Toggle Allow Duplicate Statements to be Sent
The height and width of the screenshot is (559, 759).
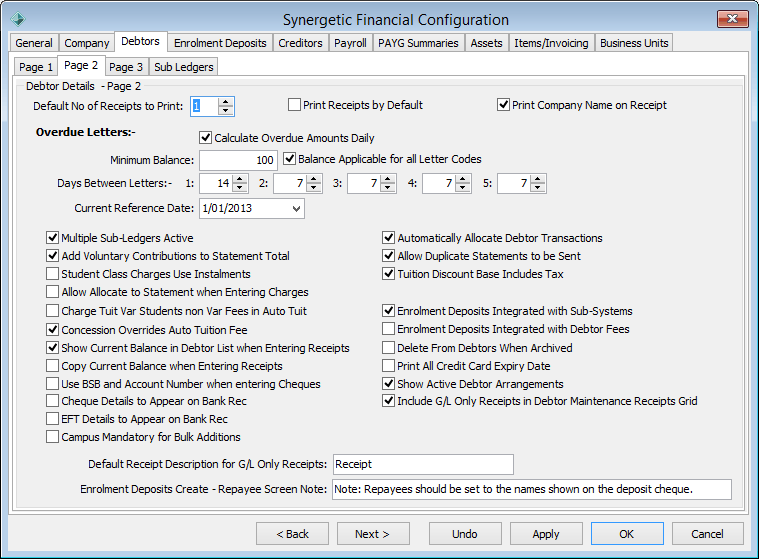[x=388, y=256]
